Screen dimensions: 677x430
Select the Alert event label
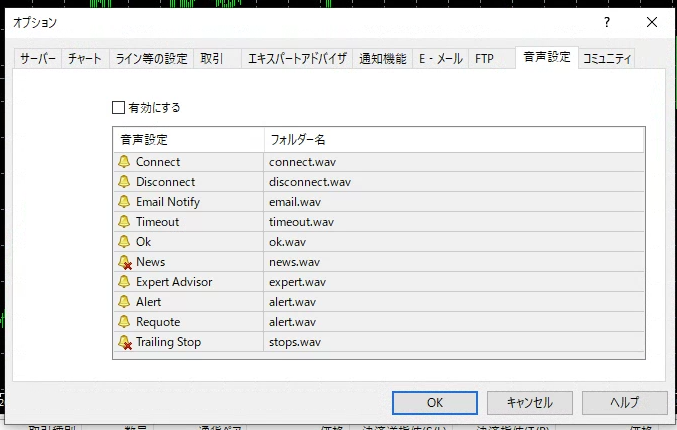coord(148,301)
